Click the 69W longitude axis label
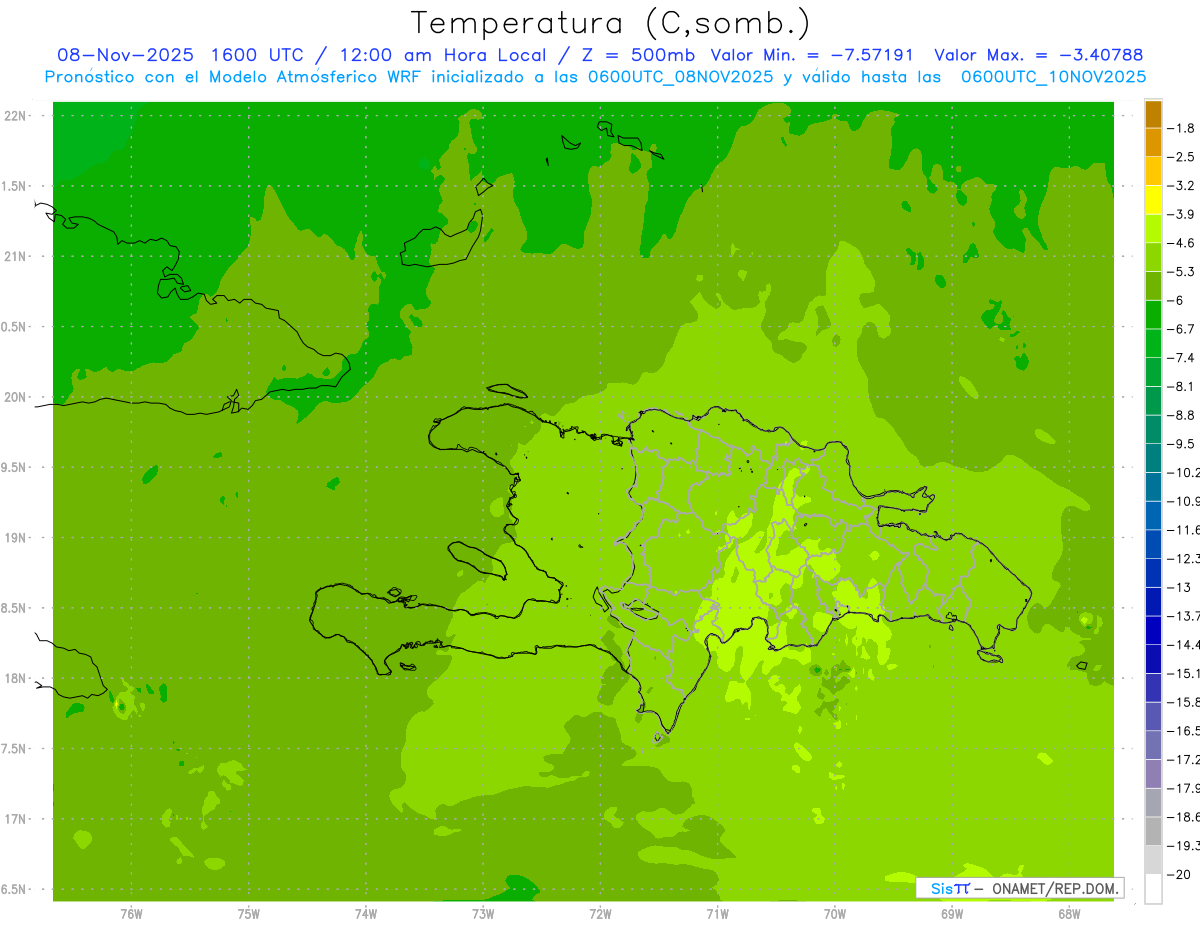Screen dimensions: 1200x927 [x=952, y=914]
